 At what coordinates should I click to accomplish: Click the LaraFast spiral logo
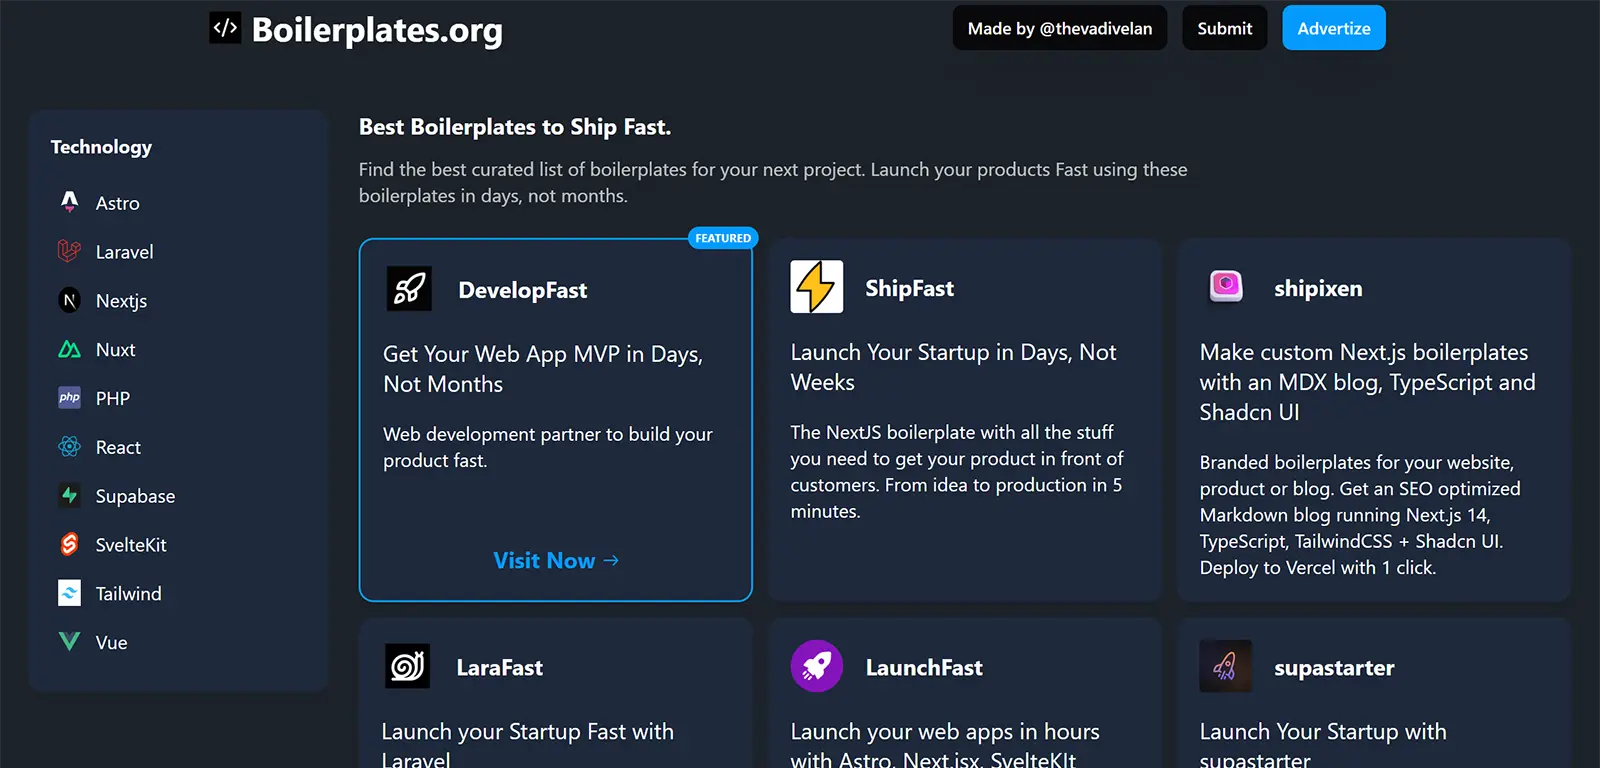click(408, 666)
